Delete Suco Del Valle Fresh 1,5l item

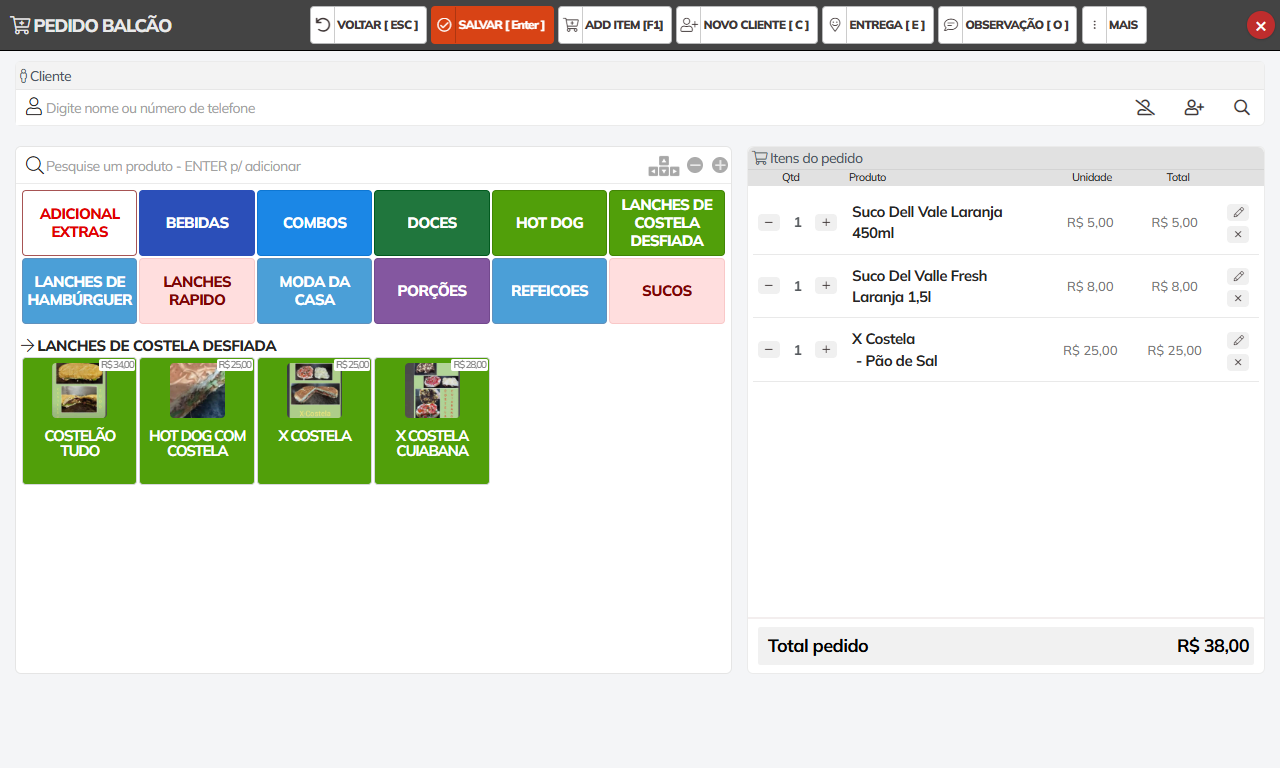coord(1237,298)
